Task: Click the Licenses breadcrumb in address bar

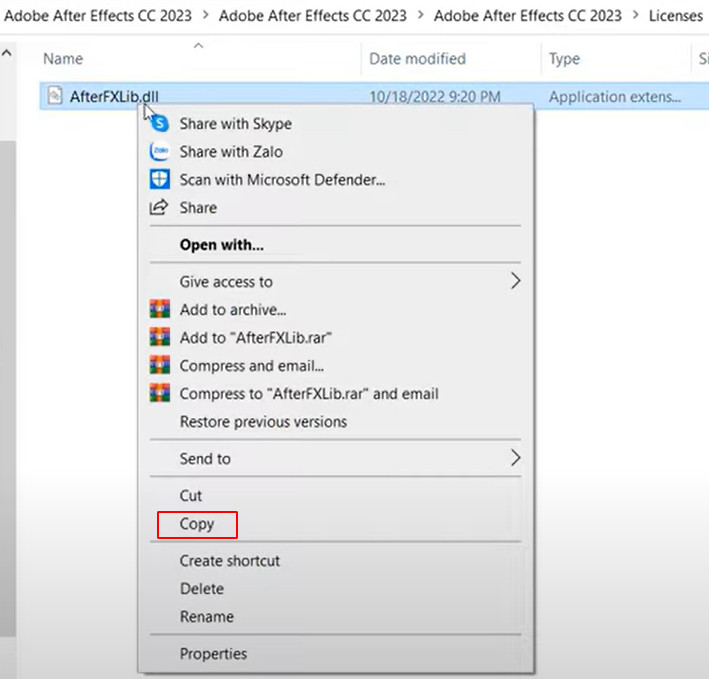Action: (x=675, y=15)
